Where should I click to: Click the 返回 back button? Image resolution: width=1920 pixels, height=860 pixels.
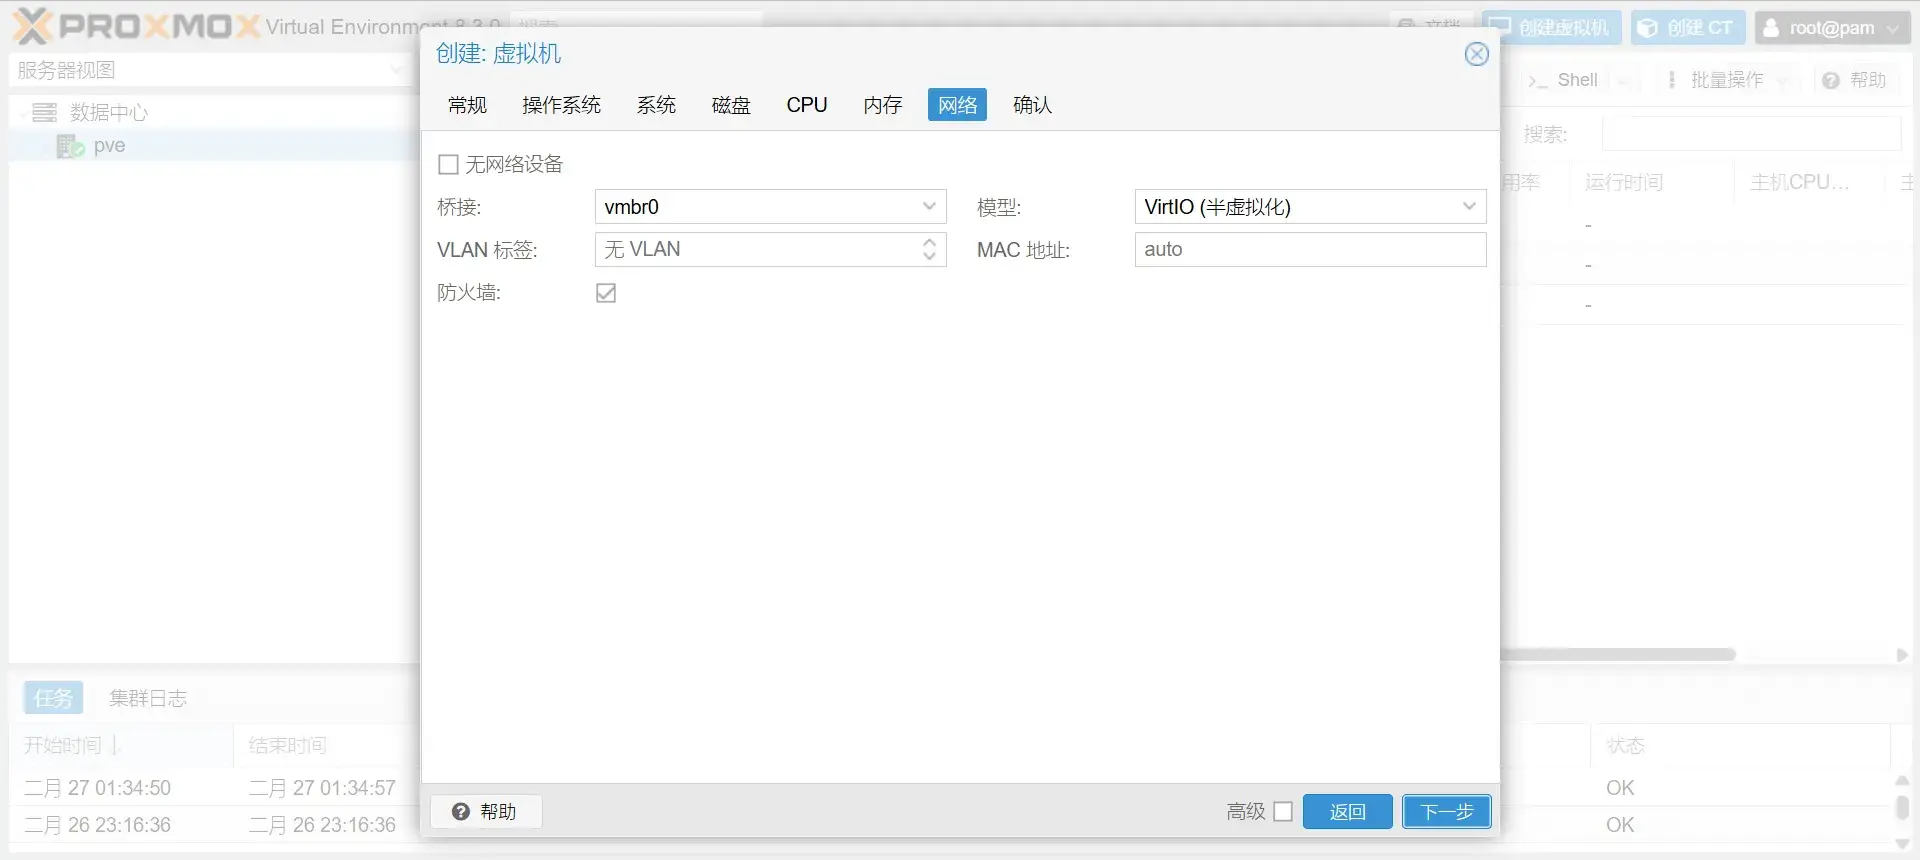[x=1347, y=812]
